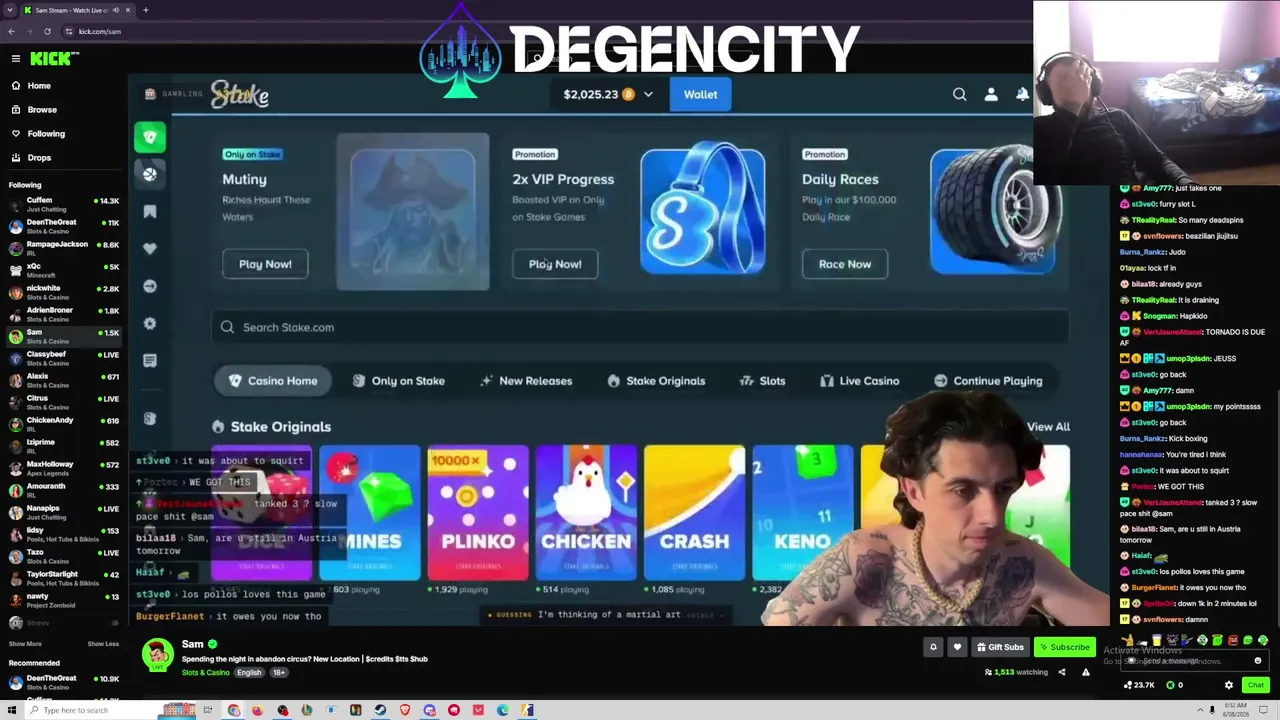
Task: Click the share icon beside watching count
Action: click(x=1062, y=672)
